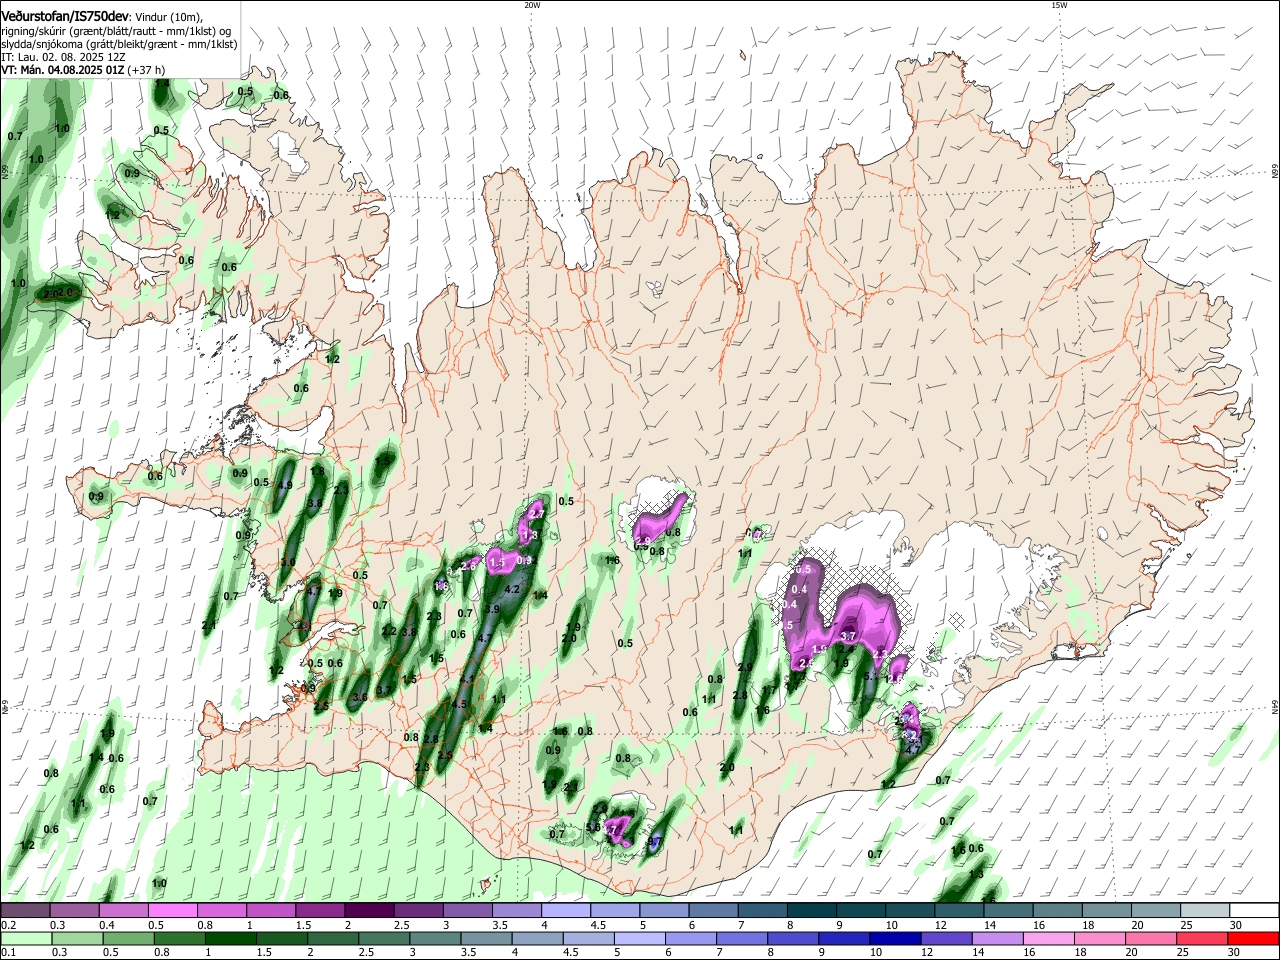Click lower legend swatch between 25 and 30
Viewport: 1280px width, 960px height.
click(1203, 939)
